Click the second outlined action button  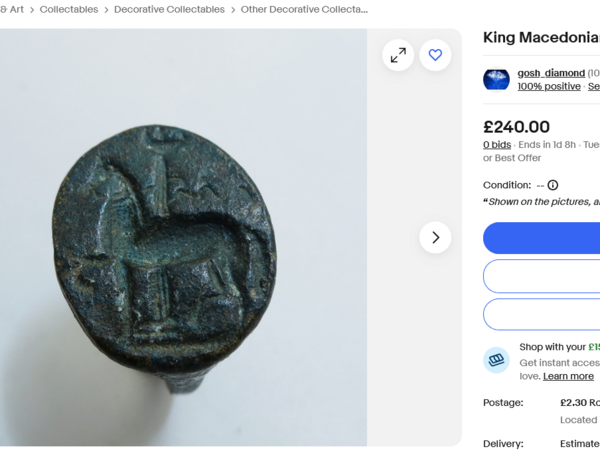(541, 314)
